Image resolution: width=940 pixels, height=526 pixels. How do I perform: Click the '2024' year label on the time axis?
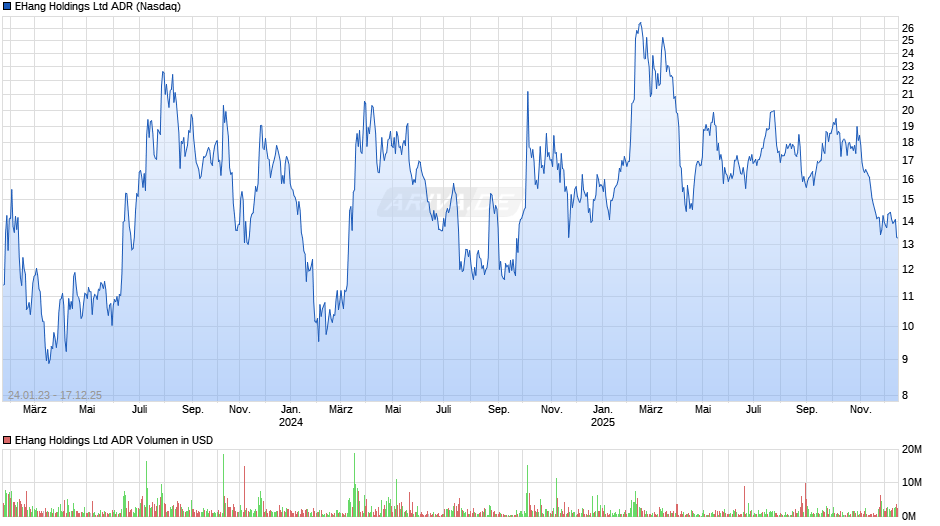point(291,422)
